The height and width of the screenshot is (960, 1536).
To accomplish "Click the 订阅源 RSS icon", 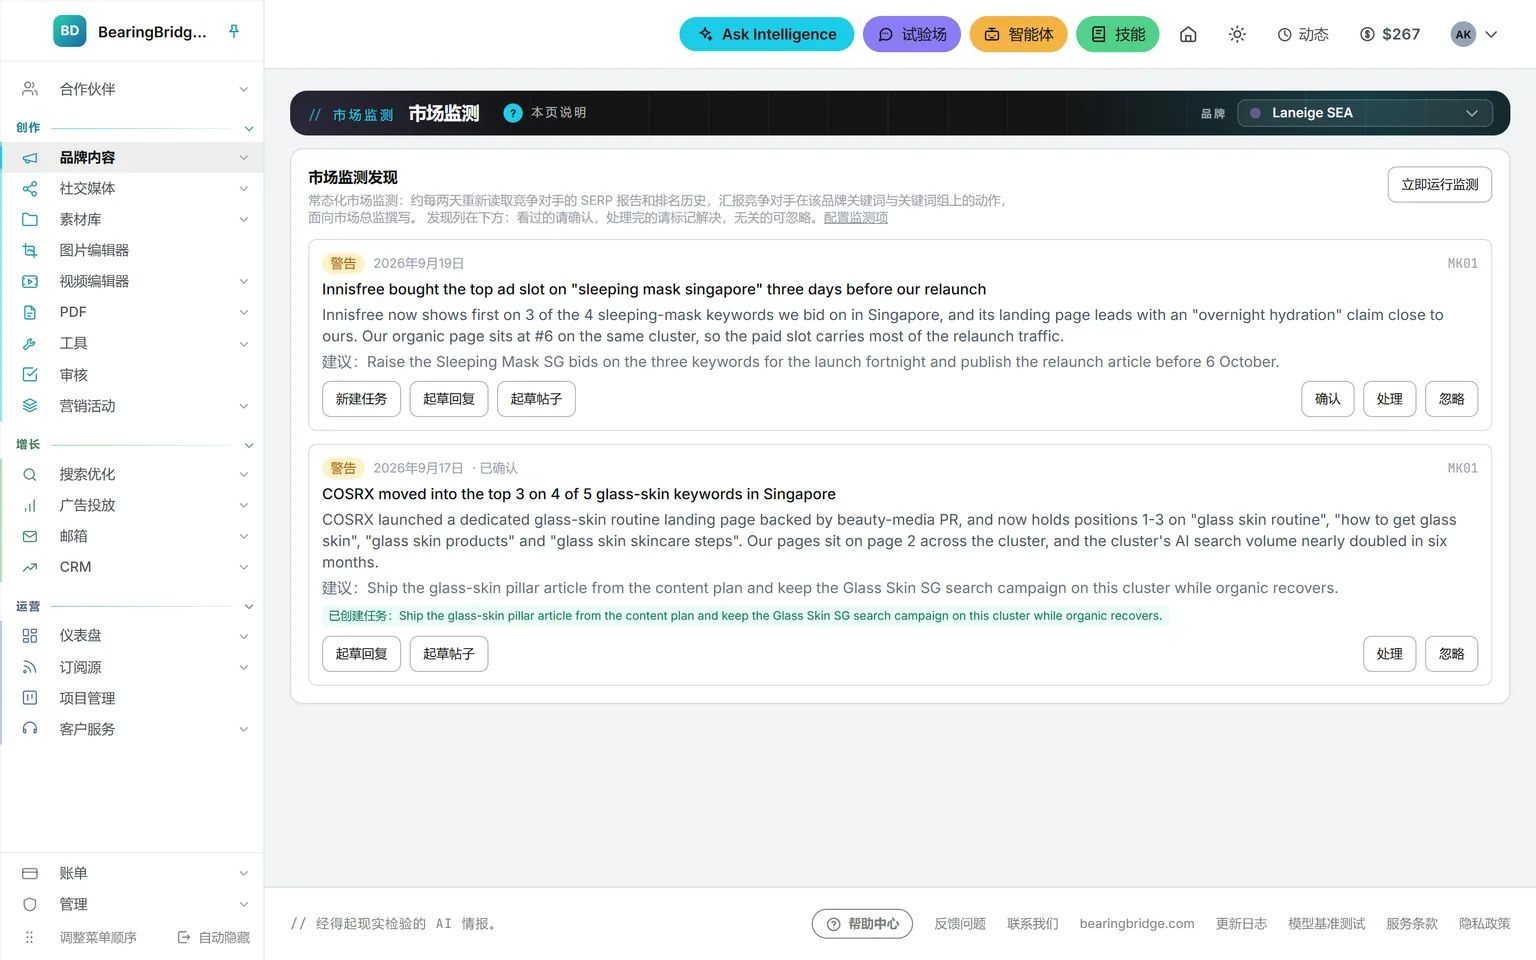I will [30, 667].
